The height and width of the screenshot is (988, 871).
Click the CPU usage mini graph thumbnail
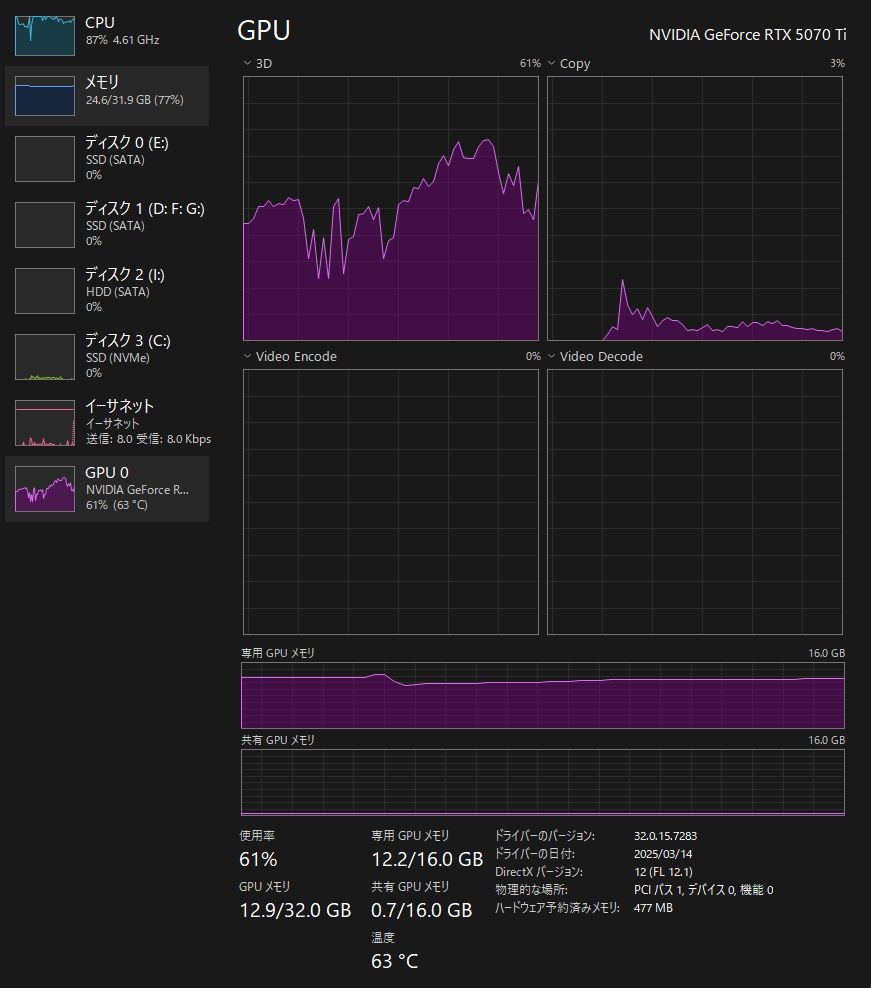45,36
